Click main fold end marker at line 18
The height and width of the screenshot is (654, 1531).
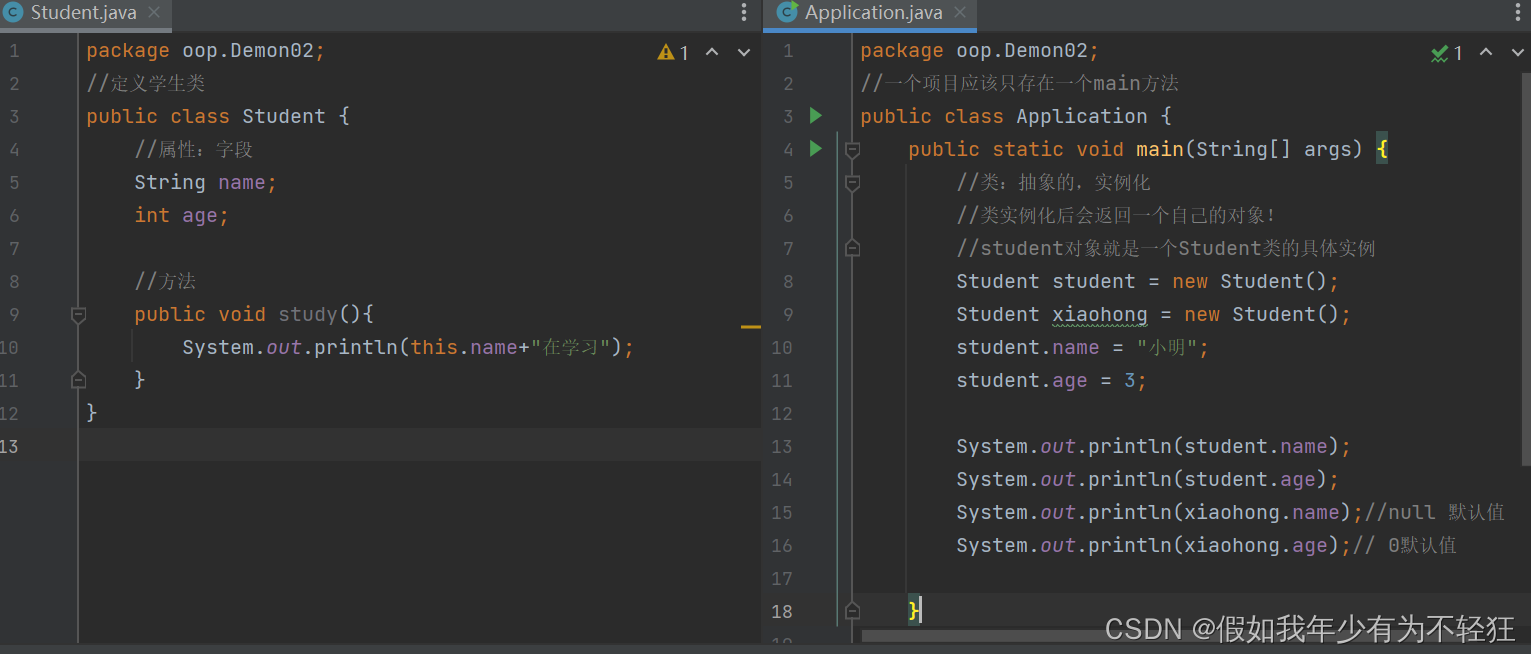tap(852, 610)
